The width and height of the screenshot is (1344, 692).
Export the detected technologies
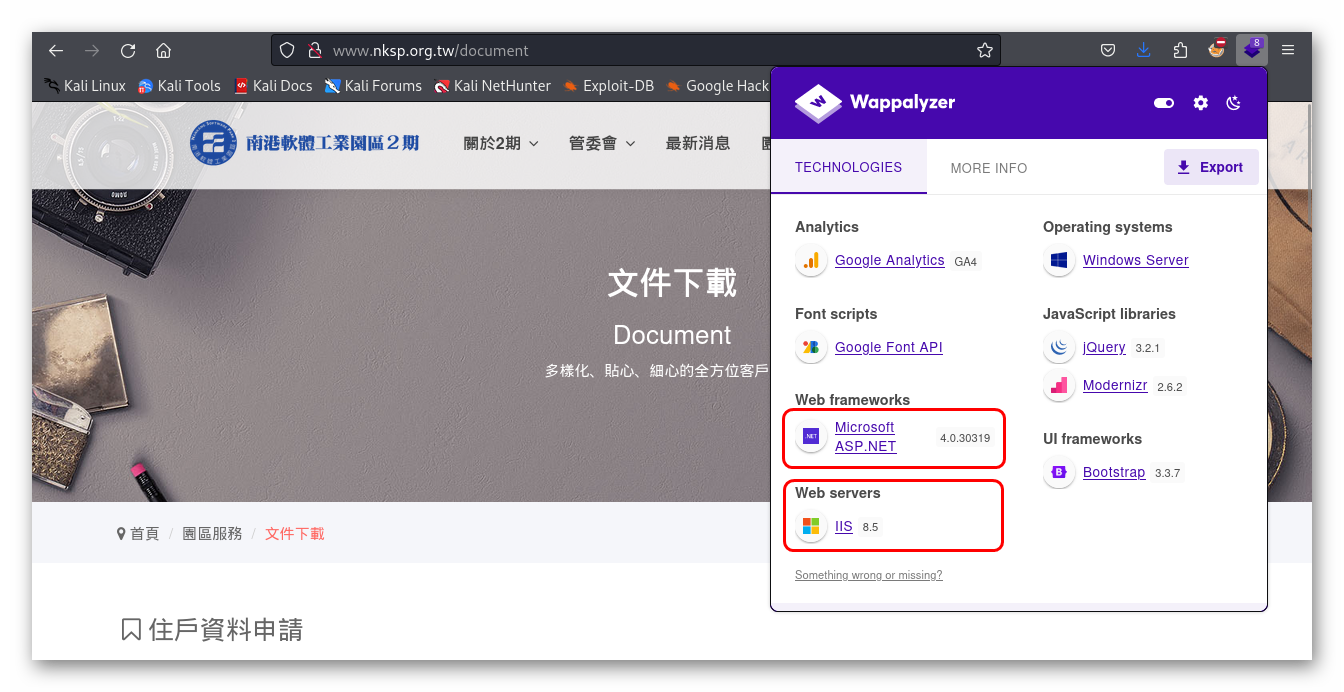pyautogui.click(x=1211, y=167)
